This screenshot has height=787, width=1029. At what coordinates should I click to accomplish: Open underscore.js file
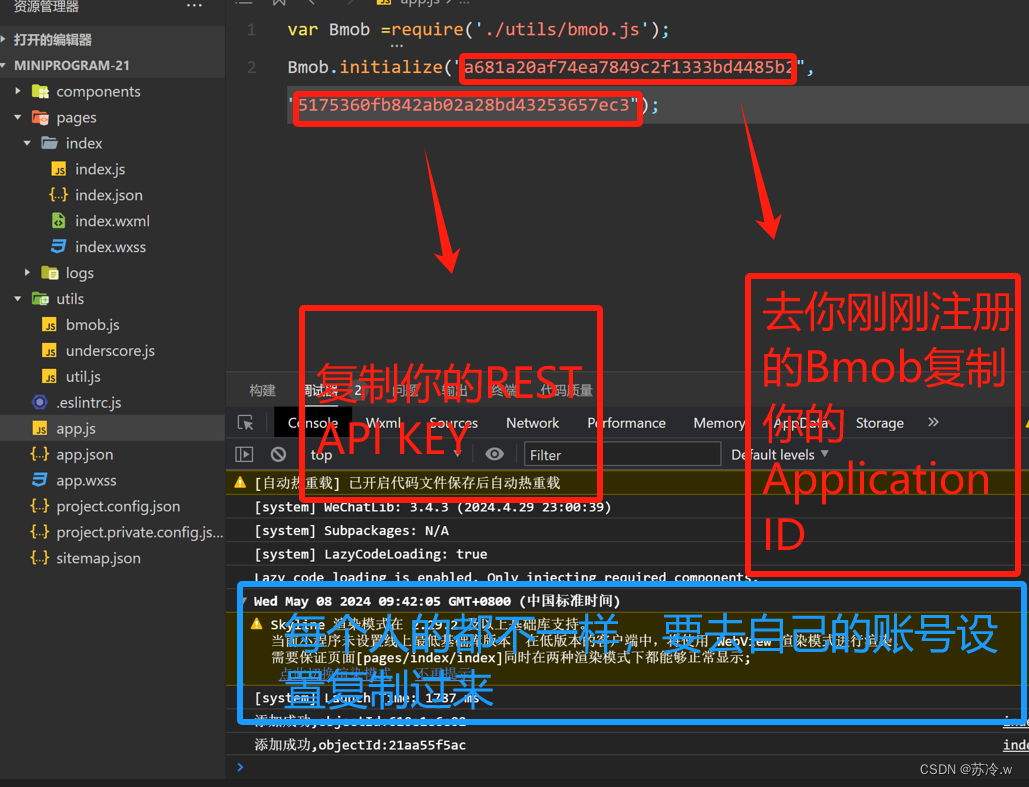coord(110,351)
